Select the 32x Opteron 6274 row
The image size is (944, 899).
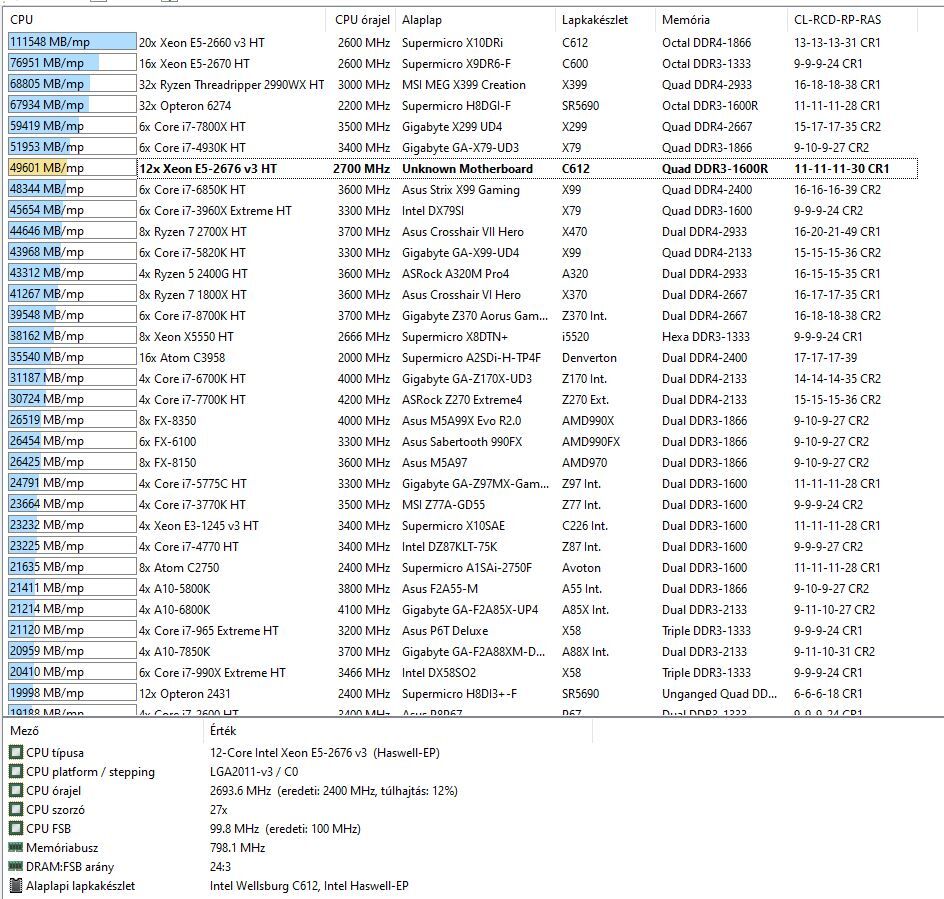tap(462, 105)
